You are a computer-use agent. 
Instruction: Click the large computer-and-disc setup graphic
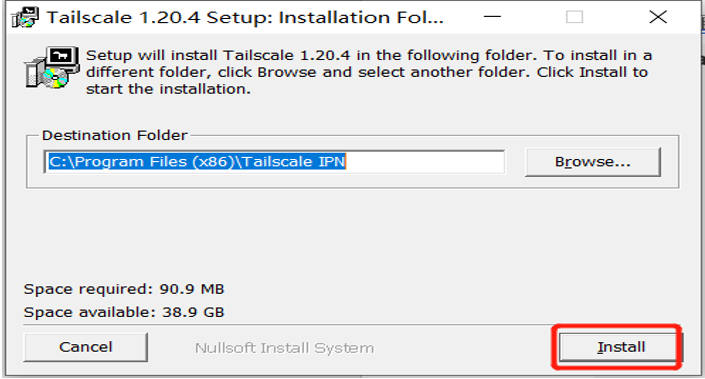pyautogui.click(x=52, y=67)
